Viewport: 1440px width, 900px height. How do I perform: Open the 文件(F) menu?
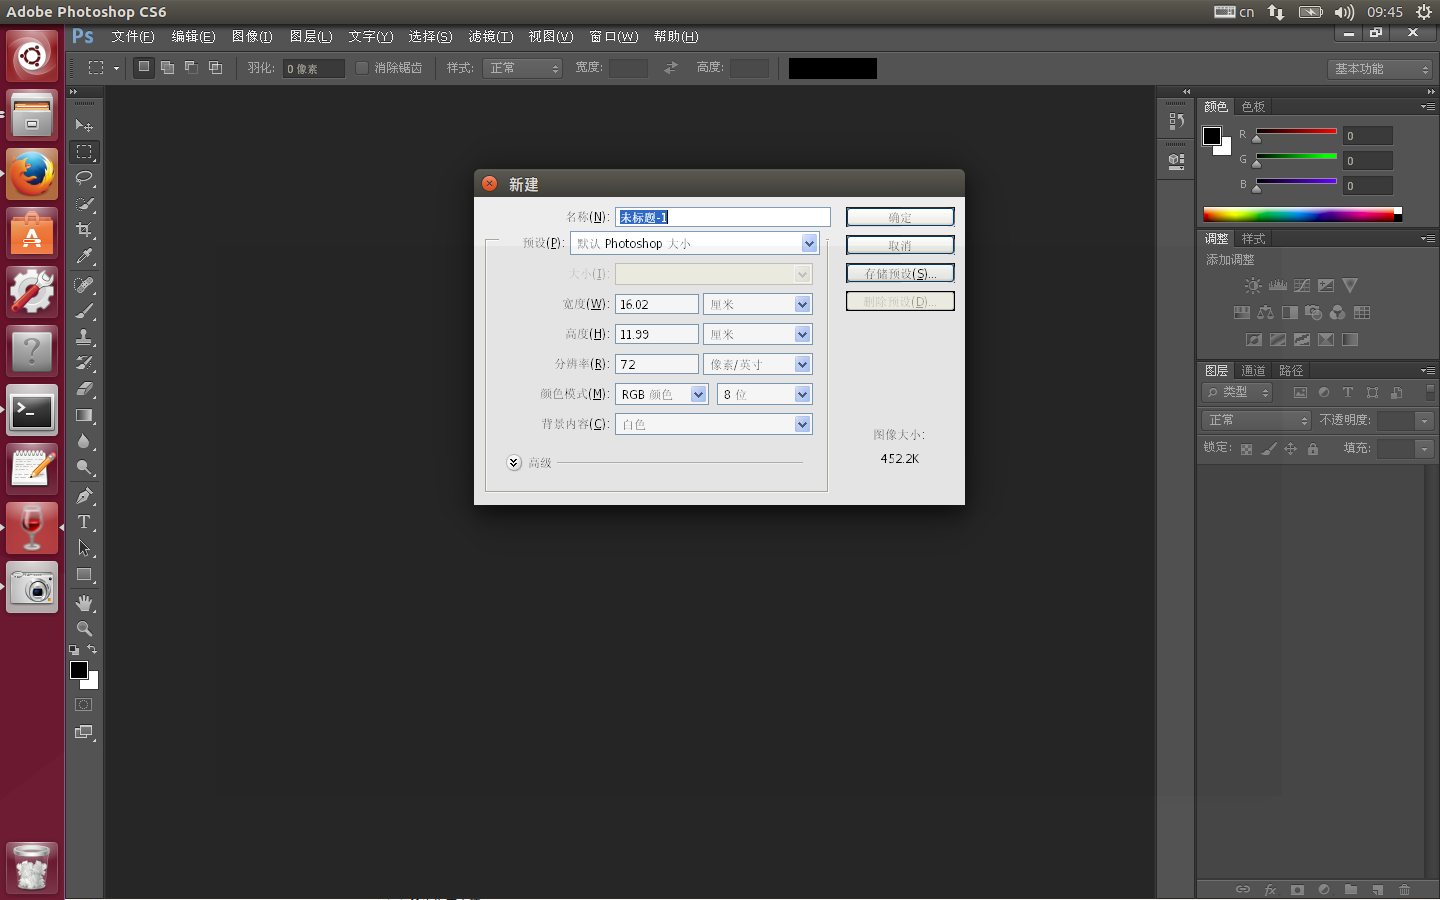(132, 36)
